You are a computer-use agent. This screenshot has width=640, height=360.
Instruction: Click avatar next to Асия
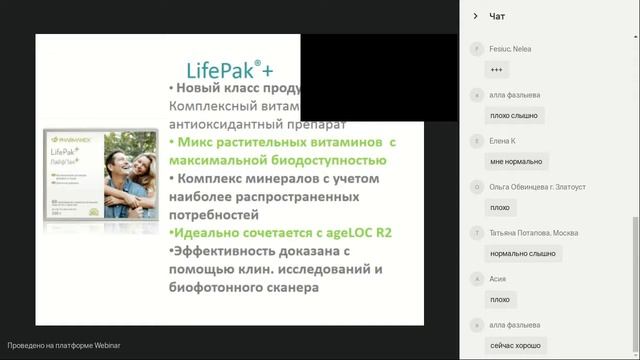click(x=476, y=279)
